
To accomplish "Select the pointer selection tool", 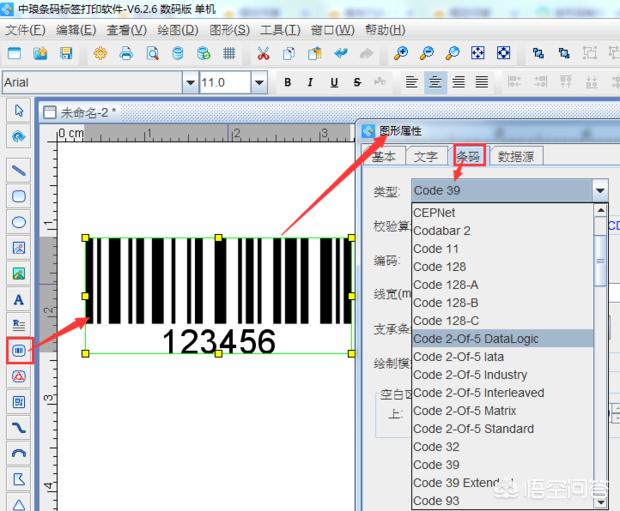I will pos(19,111).
